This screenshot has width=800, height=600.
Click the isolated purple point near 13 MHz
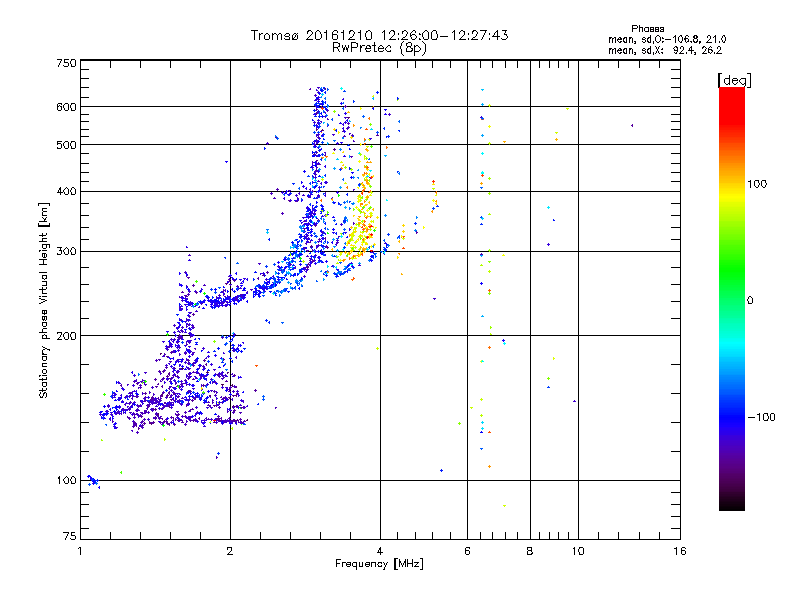coord(632,125)
